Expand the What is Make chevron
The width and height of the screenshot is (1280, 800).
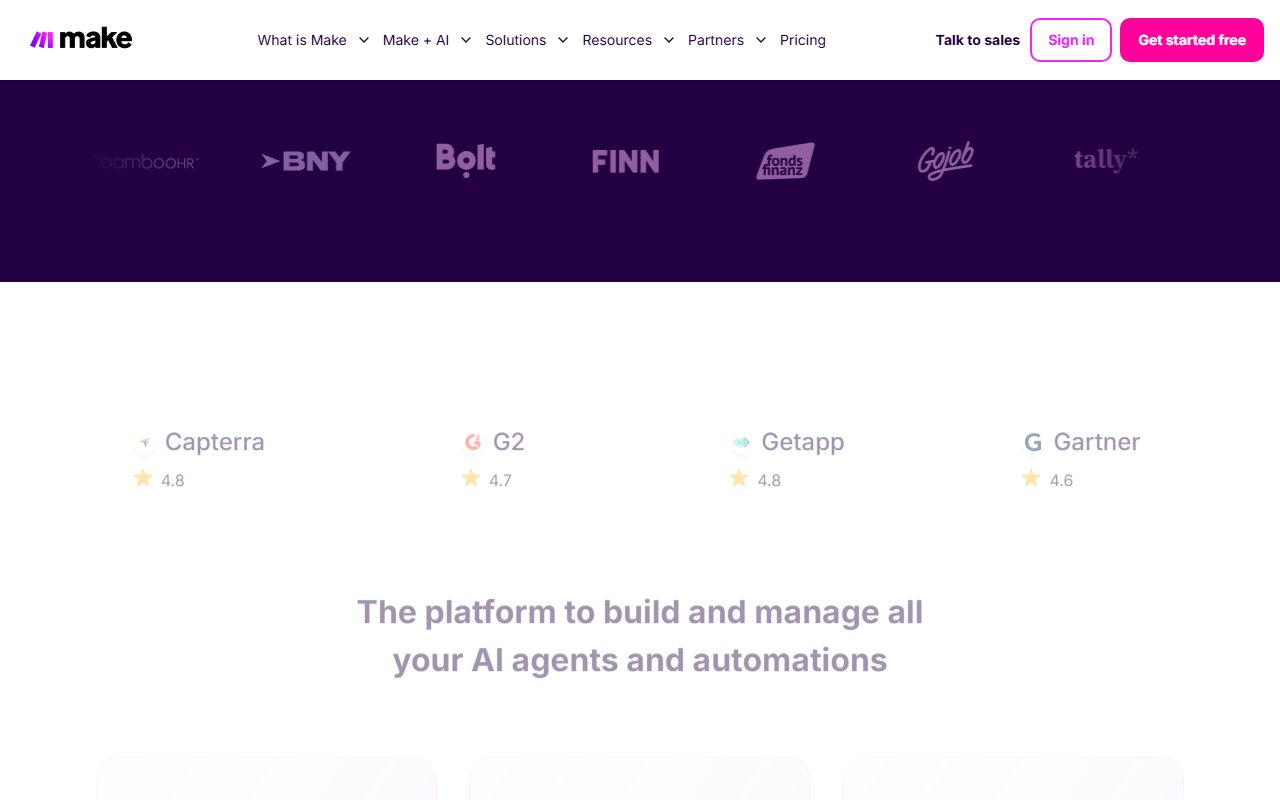pos(363,40)
